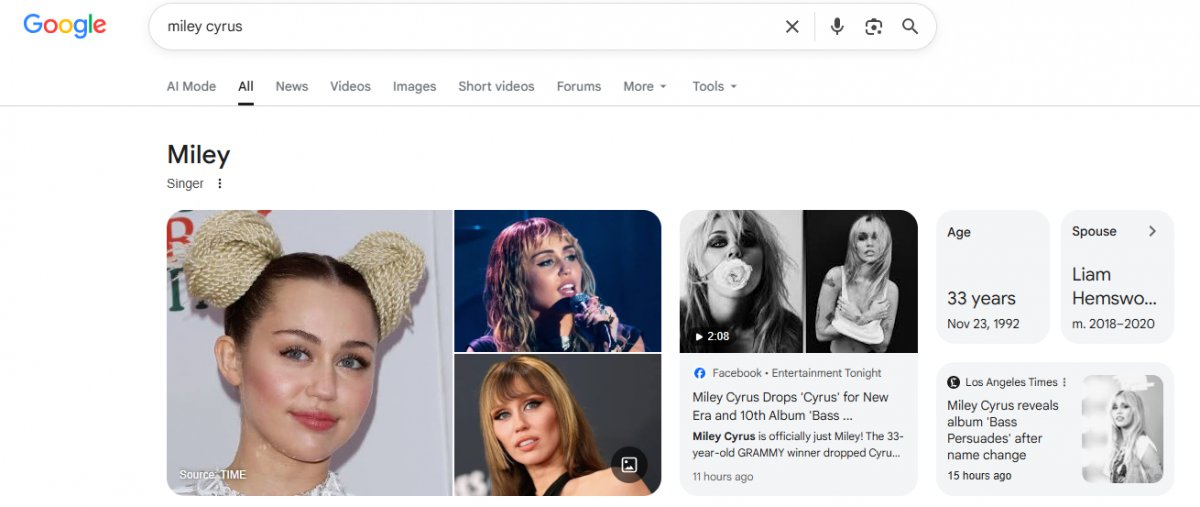The image size is (1200, 507).
Task: Switch to AI Mode tab
Action: 191,86
